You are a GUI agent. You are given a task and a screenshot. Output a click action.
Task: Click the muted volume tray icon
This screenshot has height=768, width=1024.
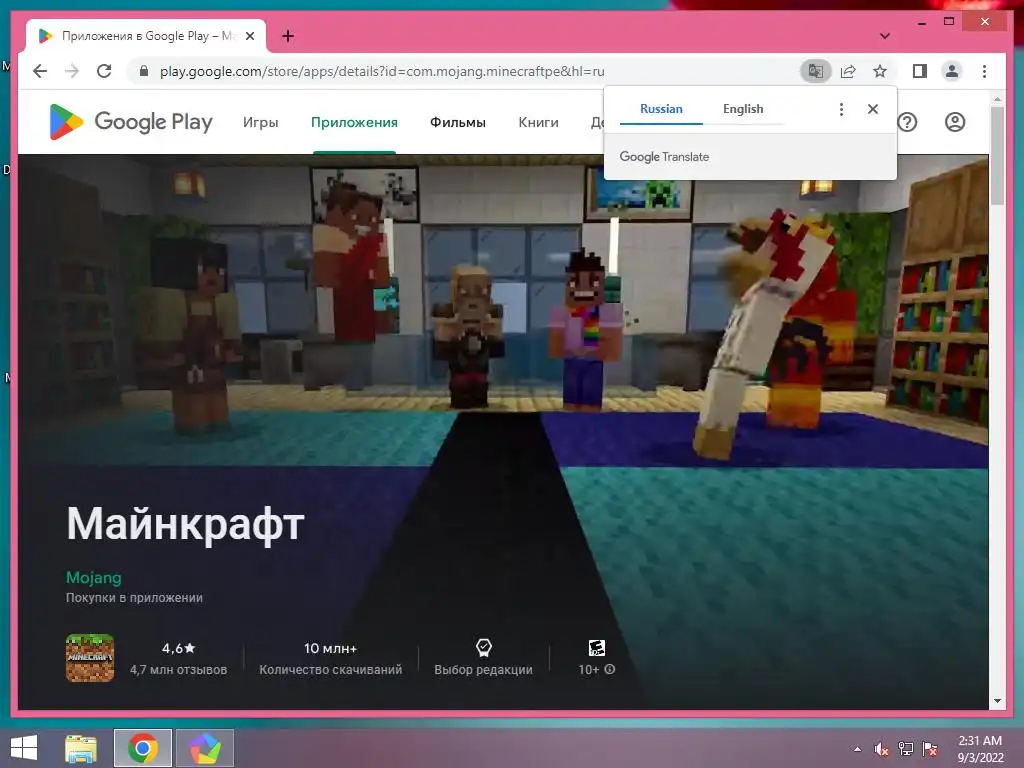pos(882,749)
